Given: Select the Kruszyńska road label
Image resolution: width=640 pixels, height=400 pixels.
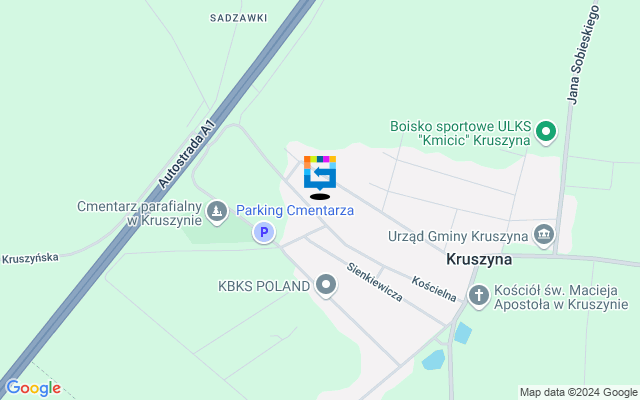Looking at the screenshot, I should [x=30, y=259].
